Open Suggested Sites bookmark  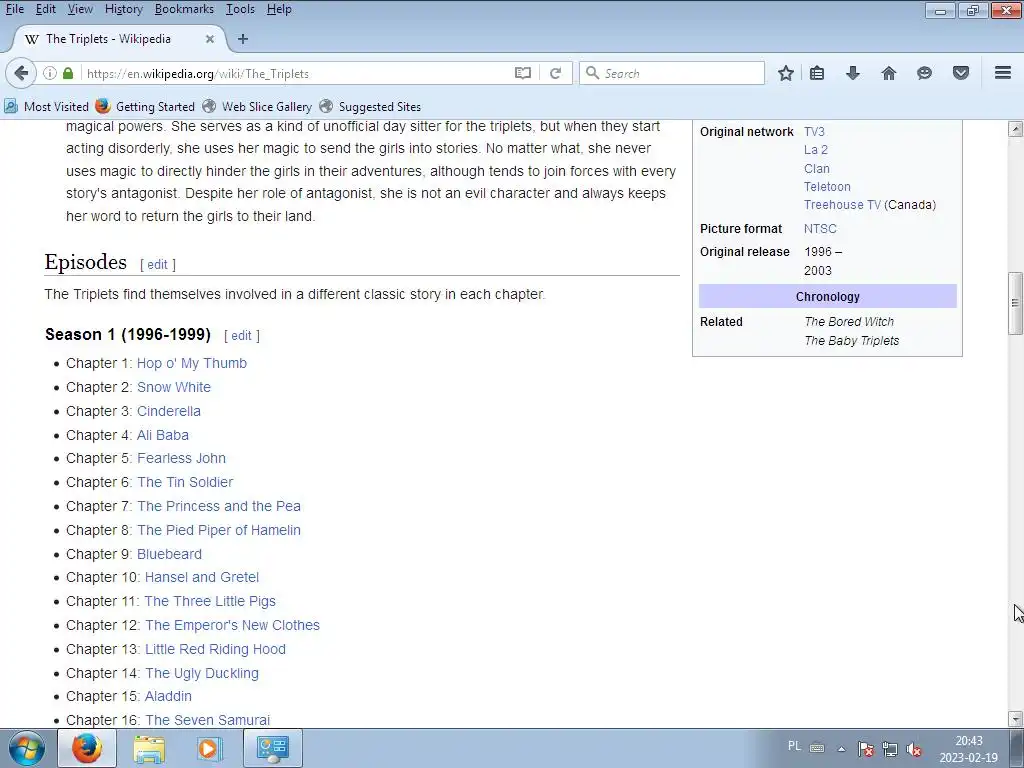(x=370, y=106)
